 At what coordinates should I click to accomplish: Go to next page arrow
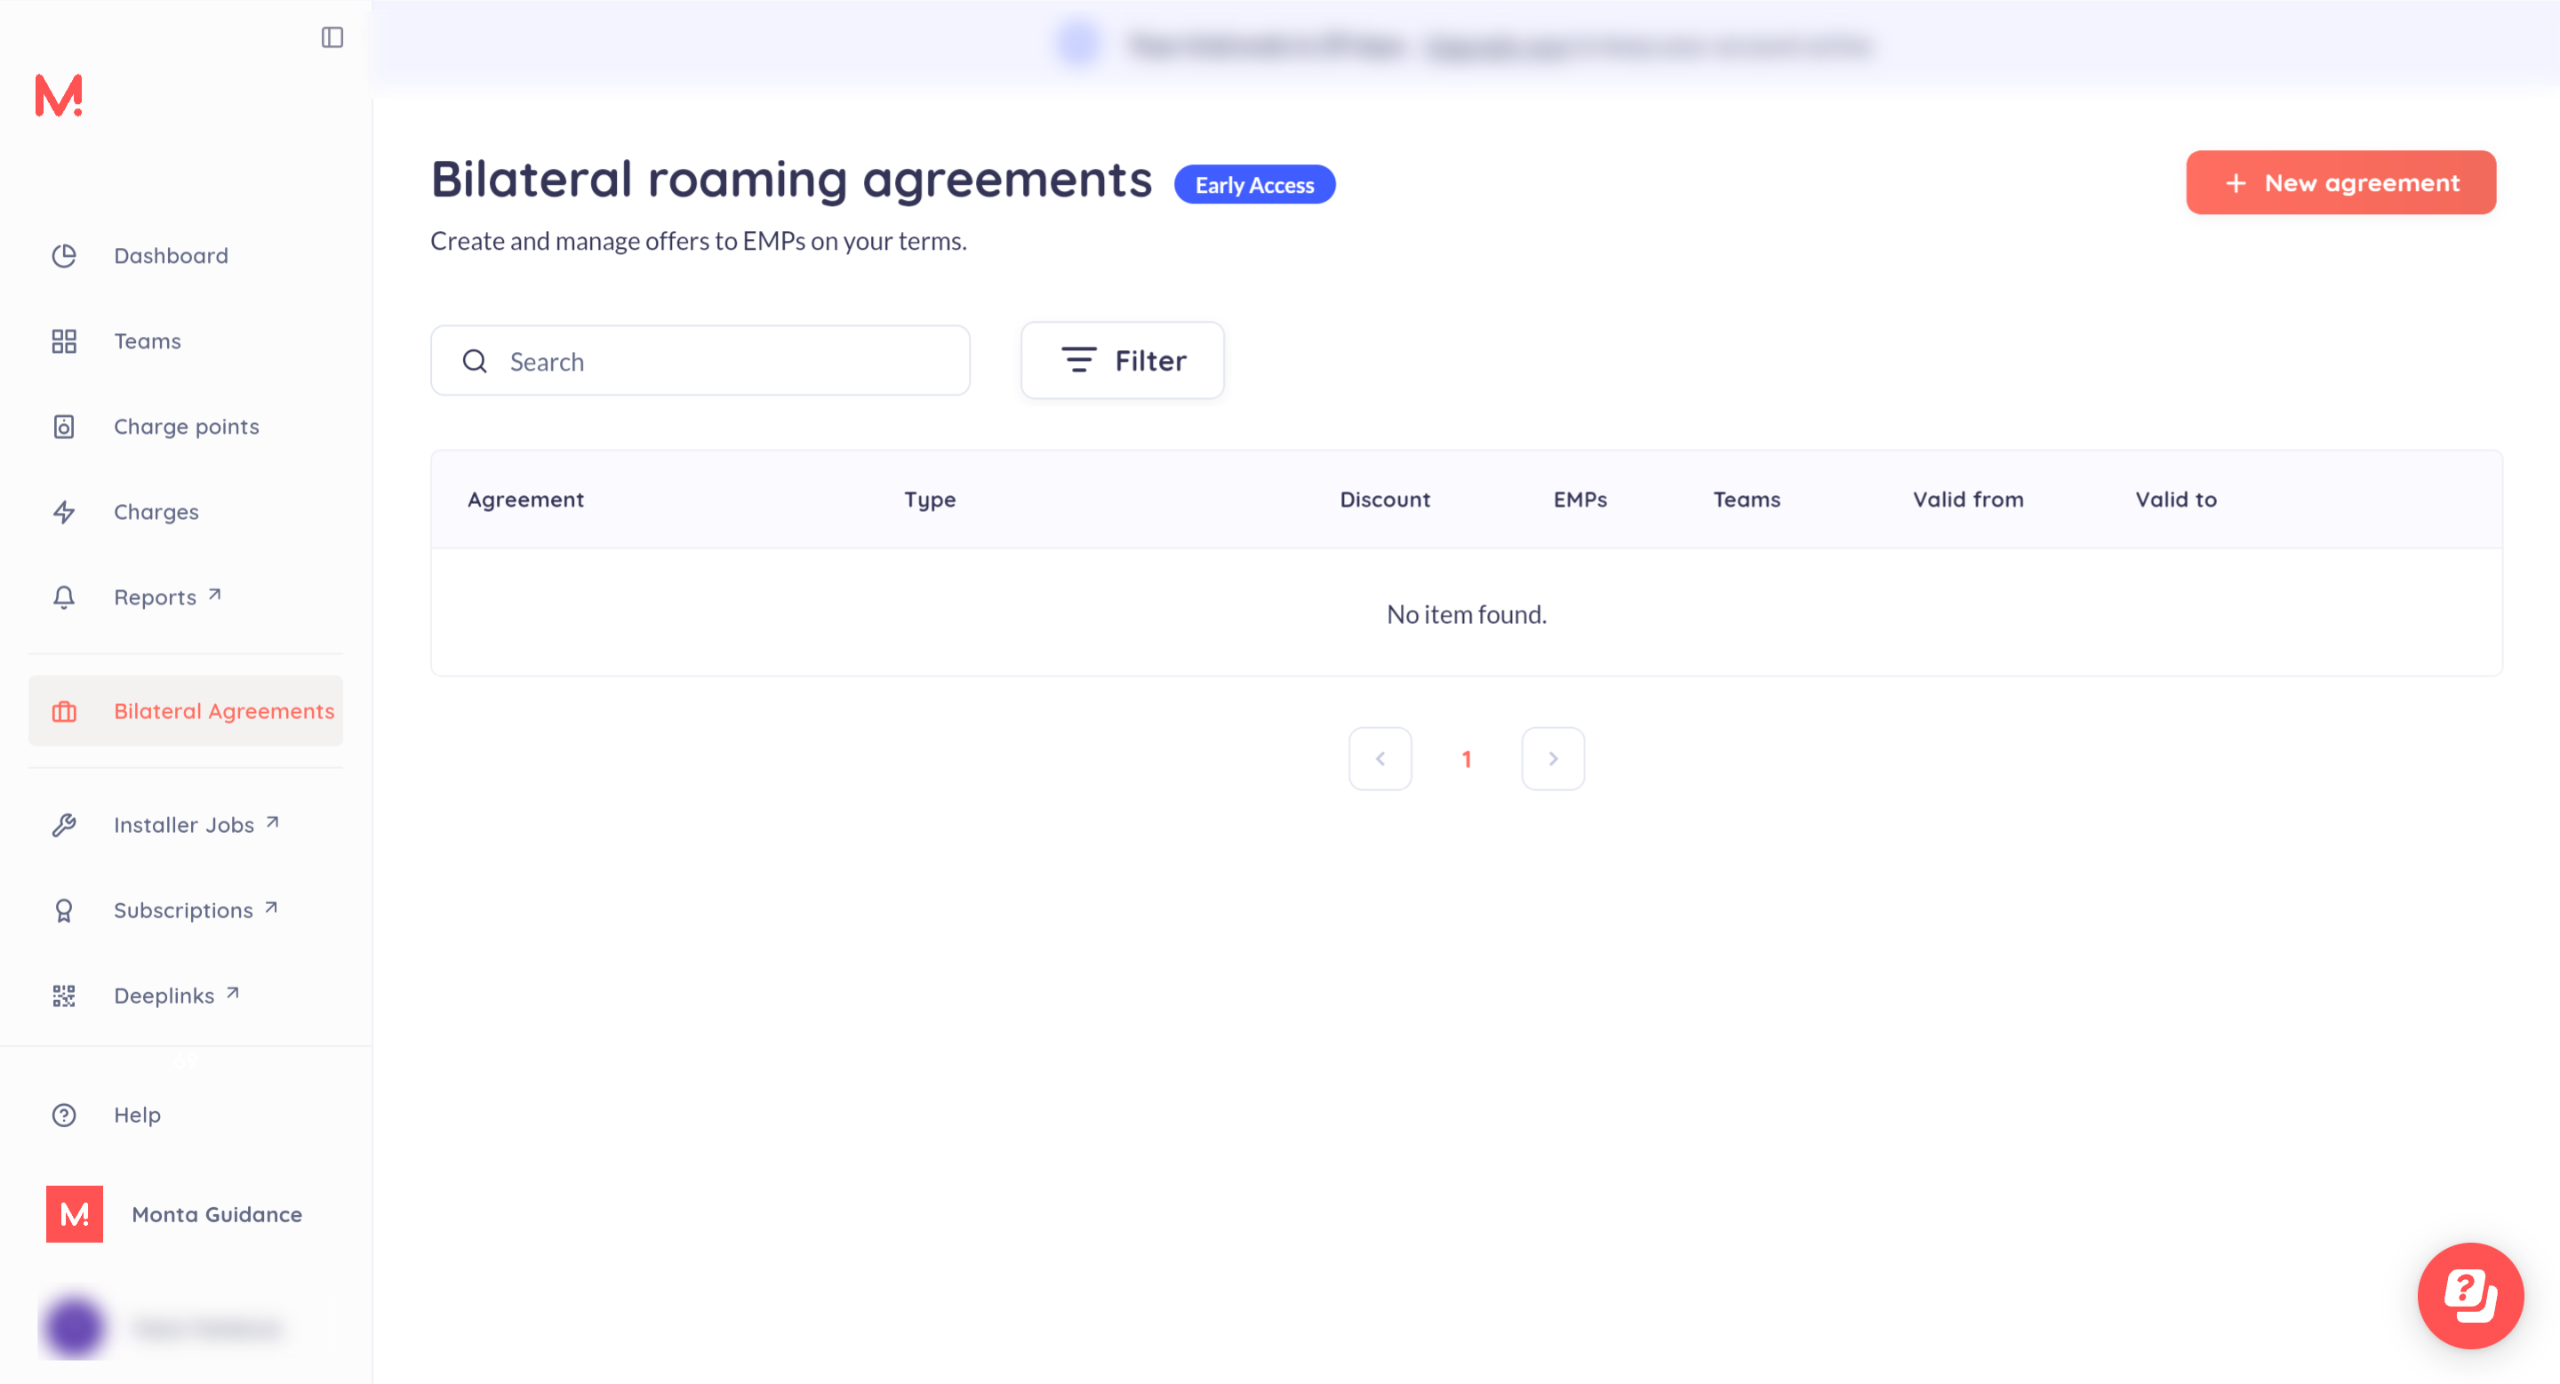[x=1552, y=759]
